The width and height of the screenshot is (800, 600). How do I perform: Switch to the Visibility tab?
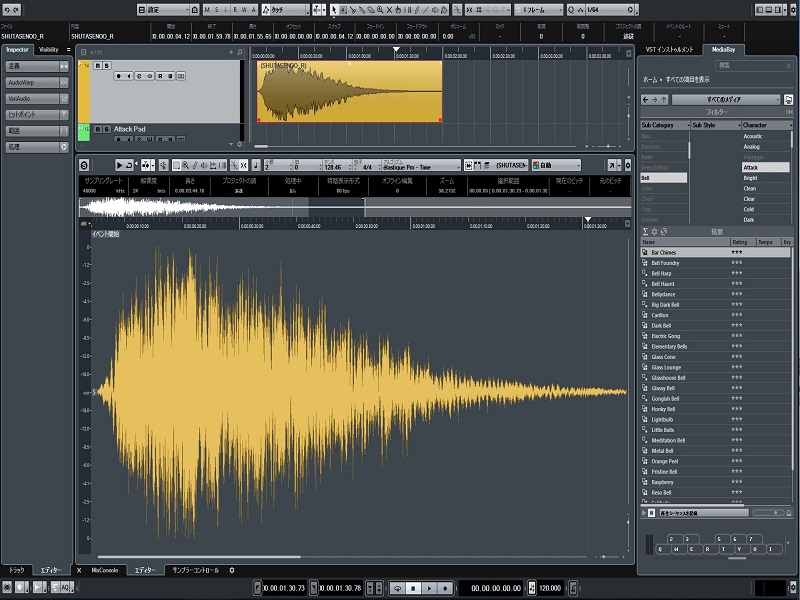click(x=49, y=49)
